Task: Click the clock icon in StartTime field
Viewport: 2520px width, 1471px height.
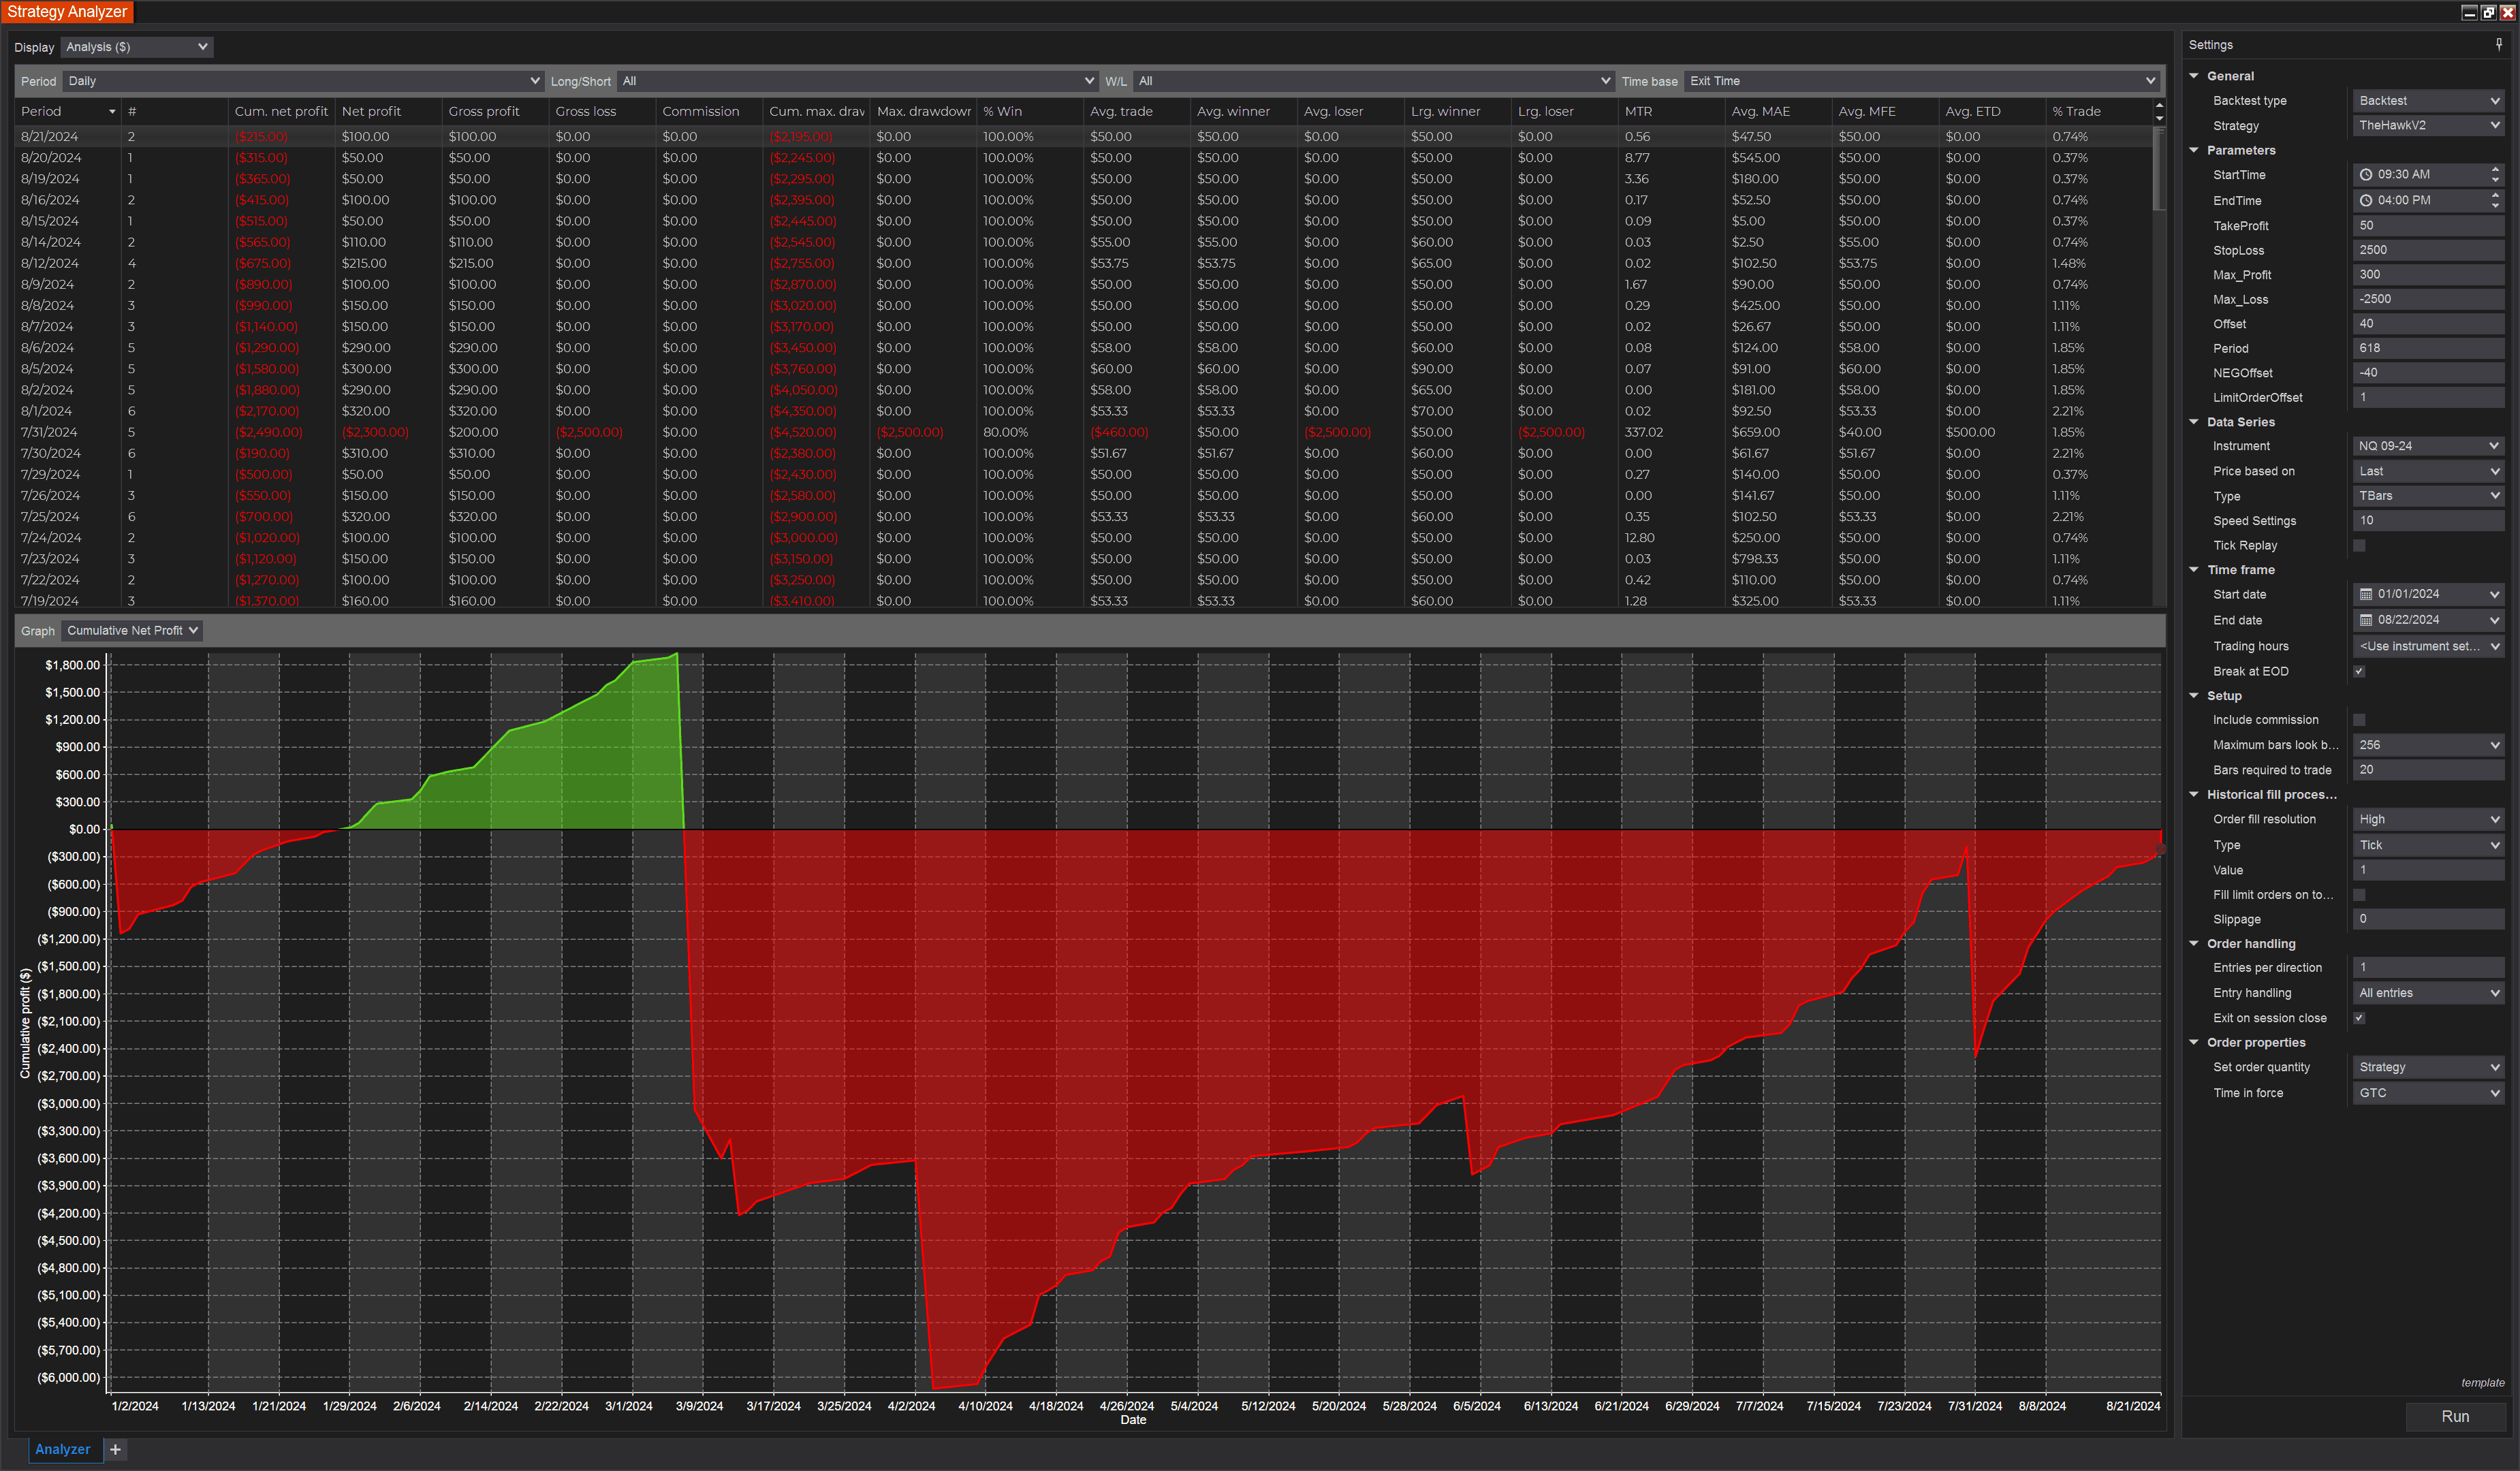Action: (2366, 174)
